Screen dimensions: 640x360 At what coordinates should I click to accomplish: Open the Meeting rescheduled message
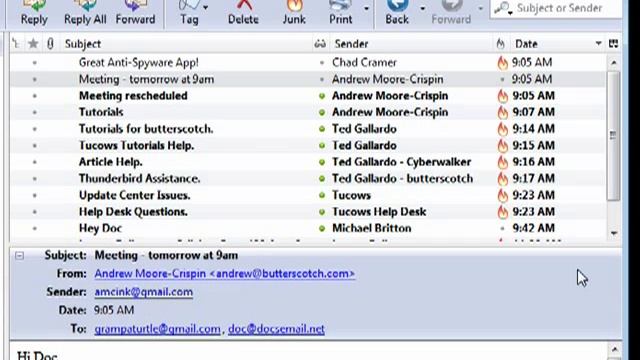point(133,96)
